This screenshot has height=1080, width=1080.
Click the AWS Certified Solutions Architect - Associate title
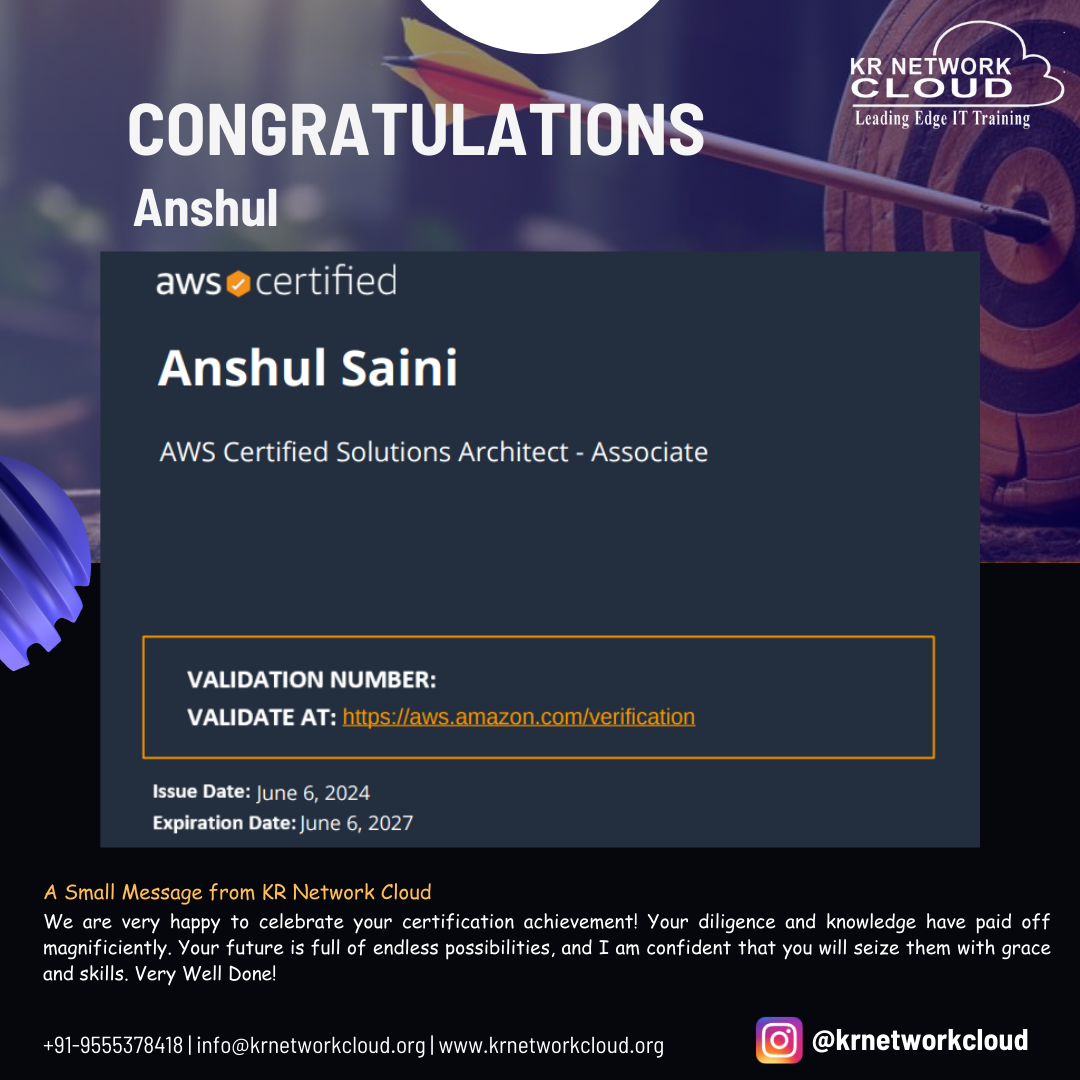tap(433, 452)
